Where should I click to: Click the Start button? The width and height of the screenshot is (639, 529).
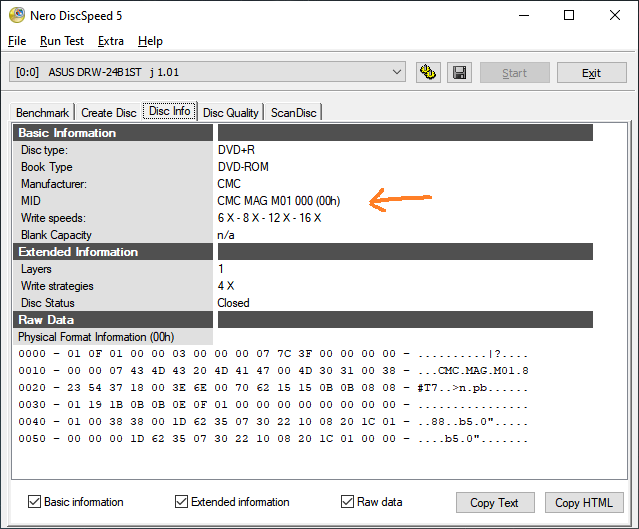(x=515, y=73)
